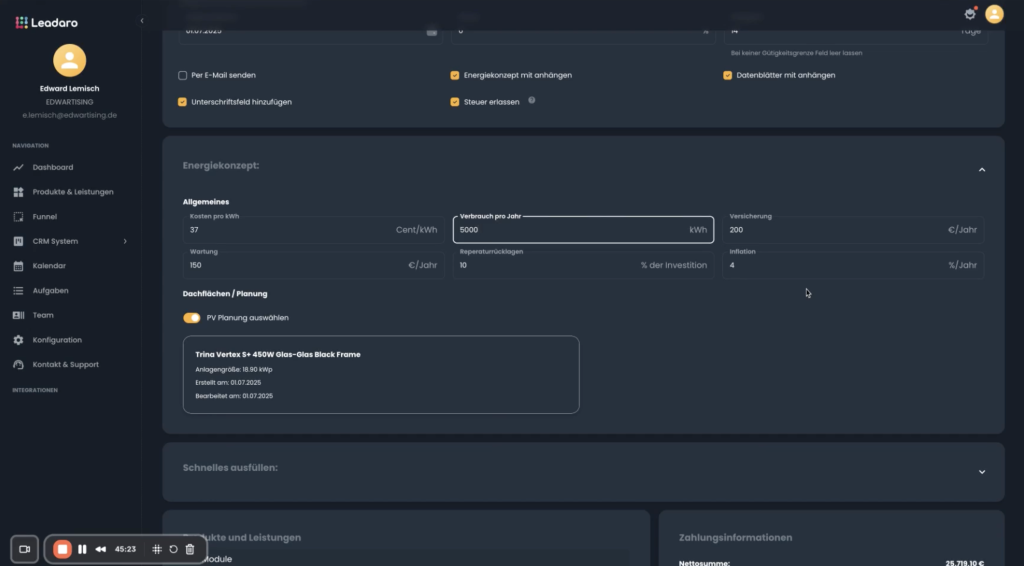Open CRM System menu entry
Screen dimensions: 1024x566
[x=55, y=242]
